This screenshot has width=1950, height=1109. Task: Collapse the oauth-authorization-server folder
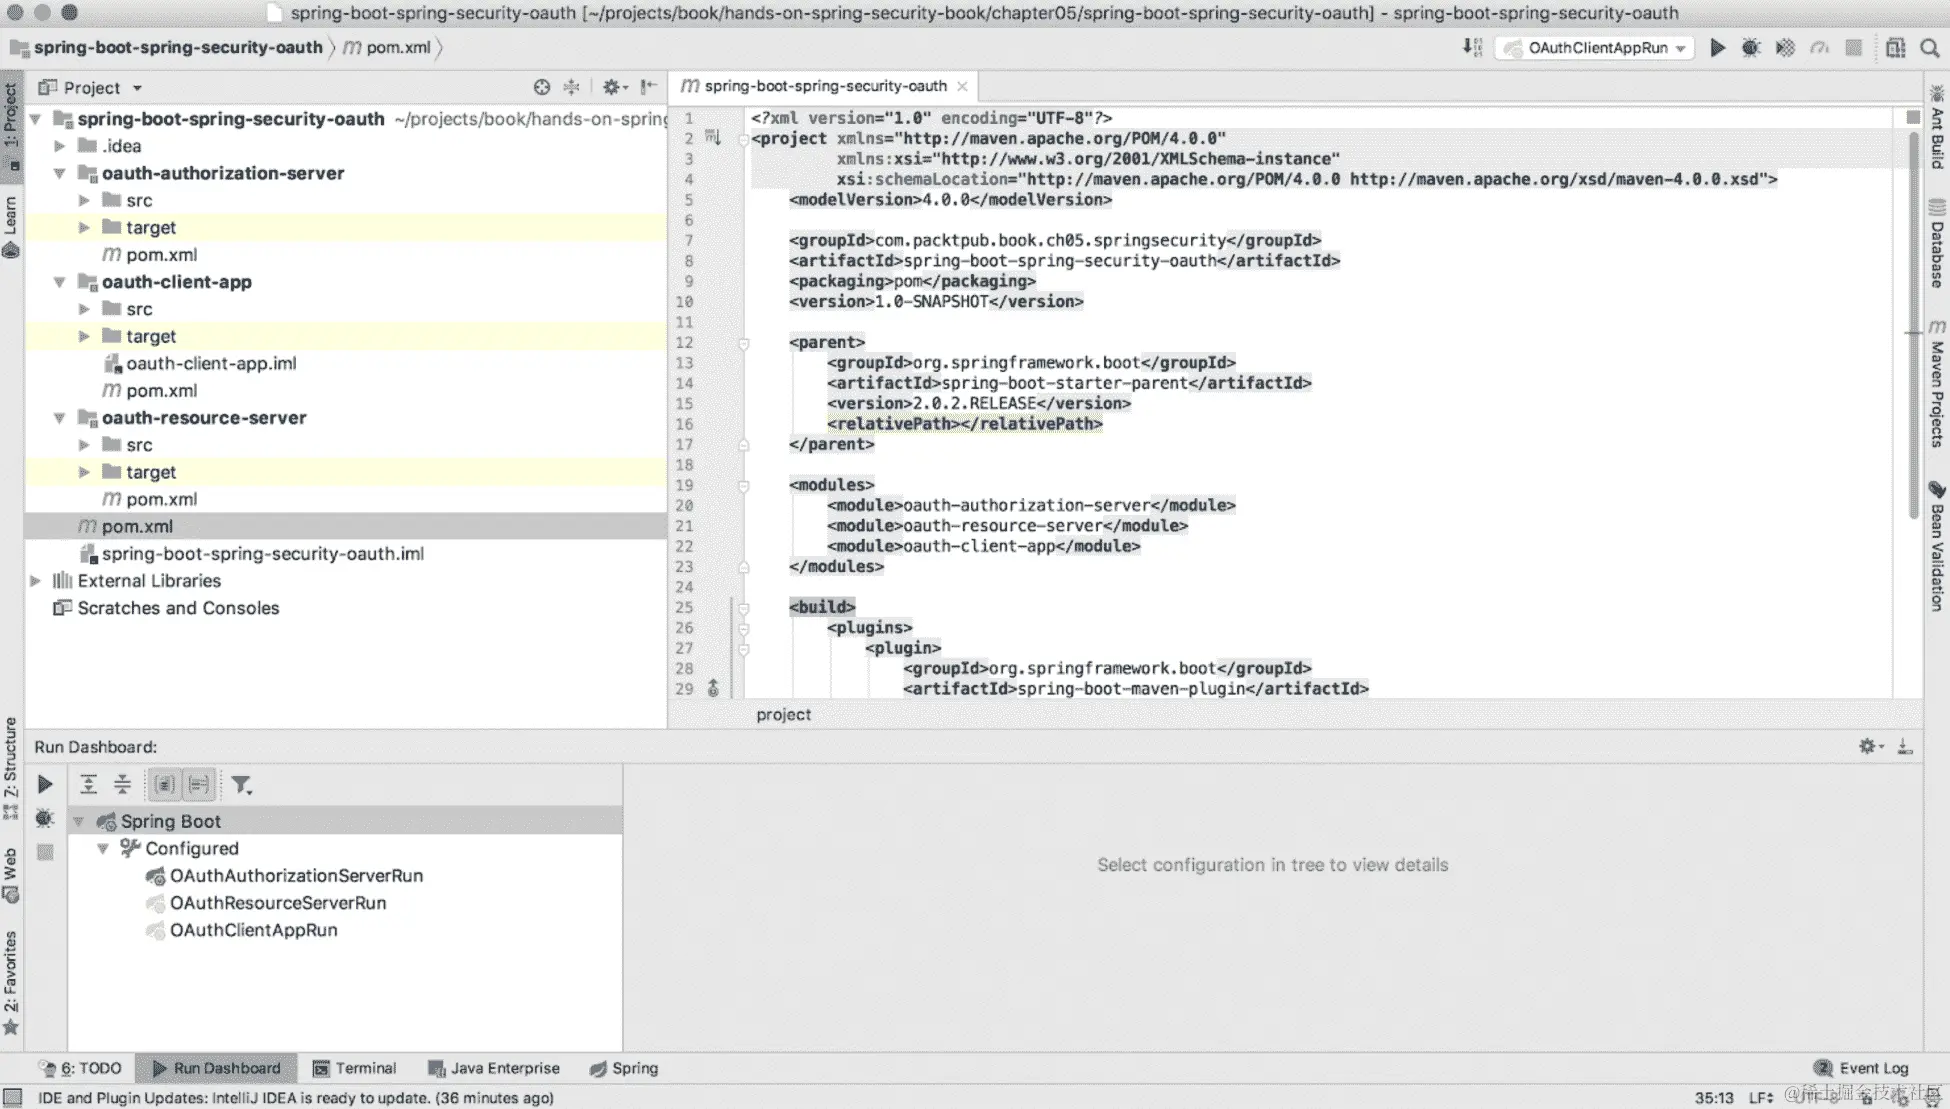tap(59, 173)
